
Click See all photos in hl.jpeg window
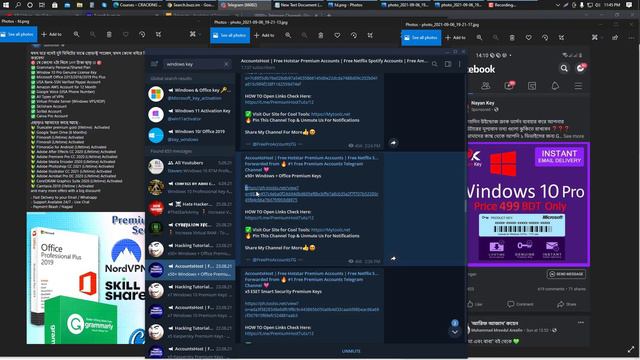pos(18,35)
